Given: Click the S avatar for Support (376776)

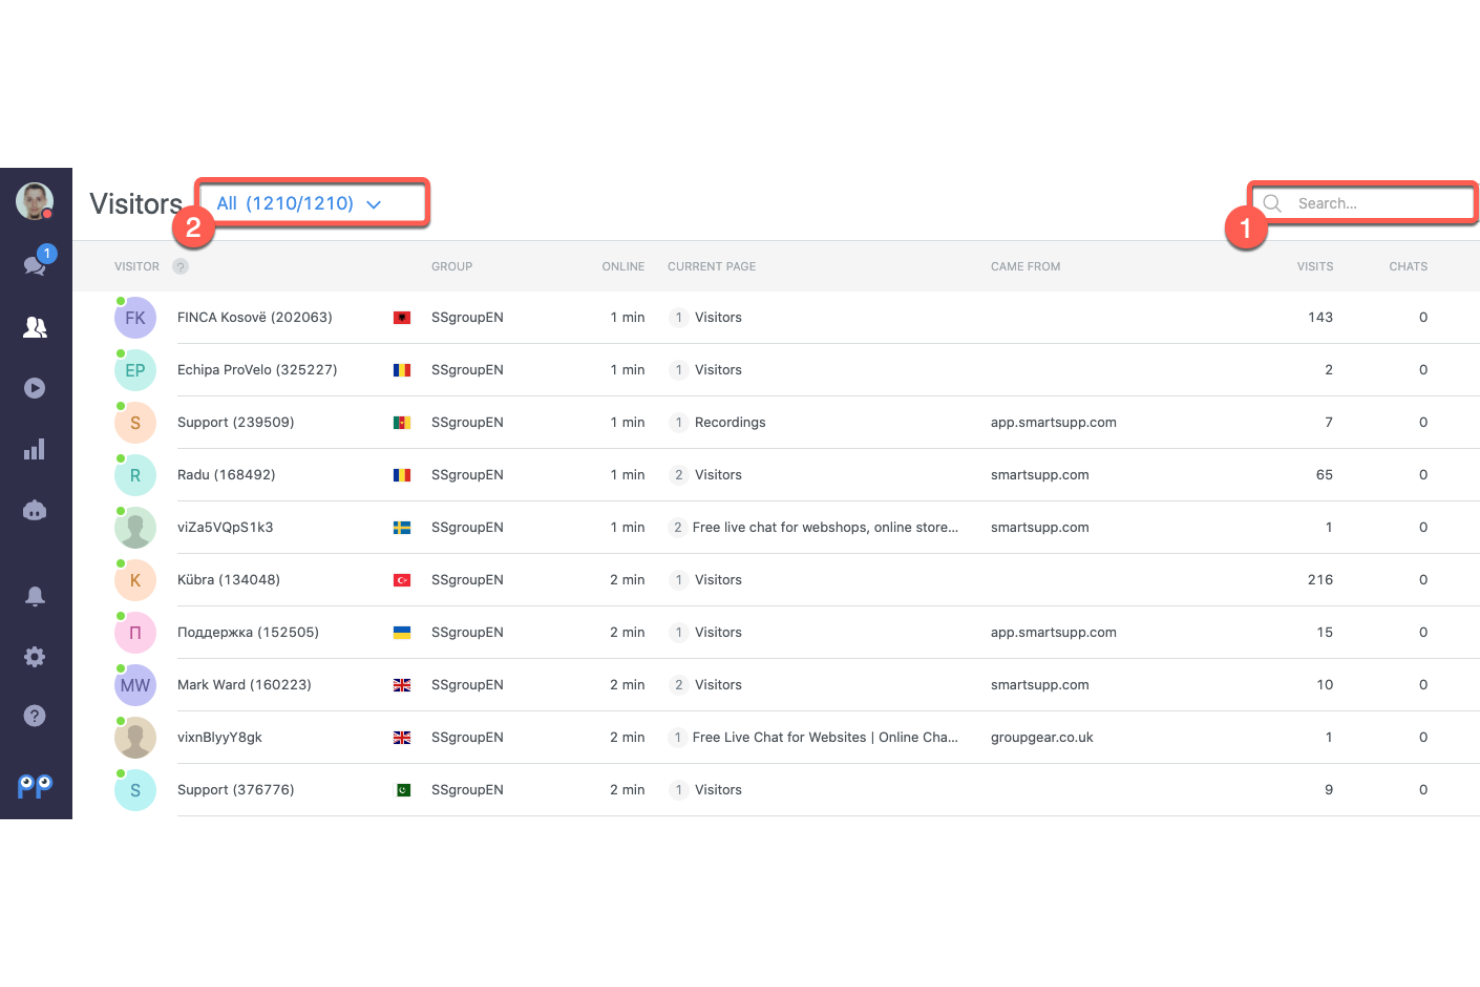Looking at the screenshot, I should pos(135,790).
